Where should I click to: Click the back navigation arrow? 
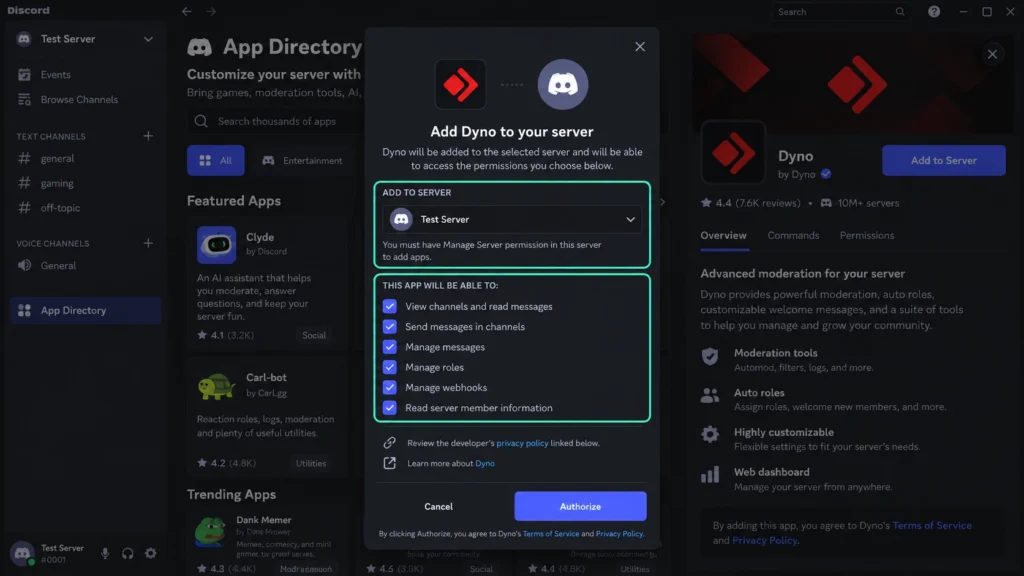pyautogui.click(x=187, y=11)
